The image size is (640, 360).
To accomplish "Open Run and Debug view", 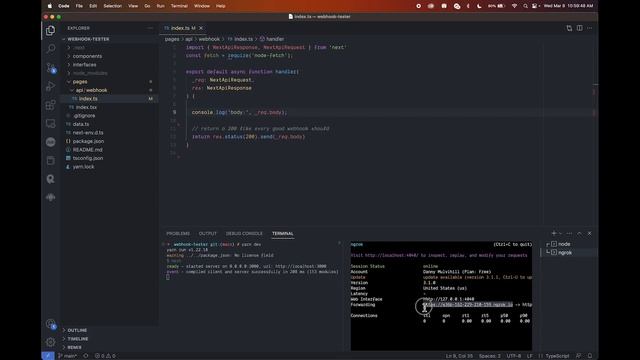I will [x=51, y=86].
